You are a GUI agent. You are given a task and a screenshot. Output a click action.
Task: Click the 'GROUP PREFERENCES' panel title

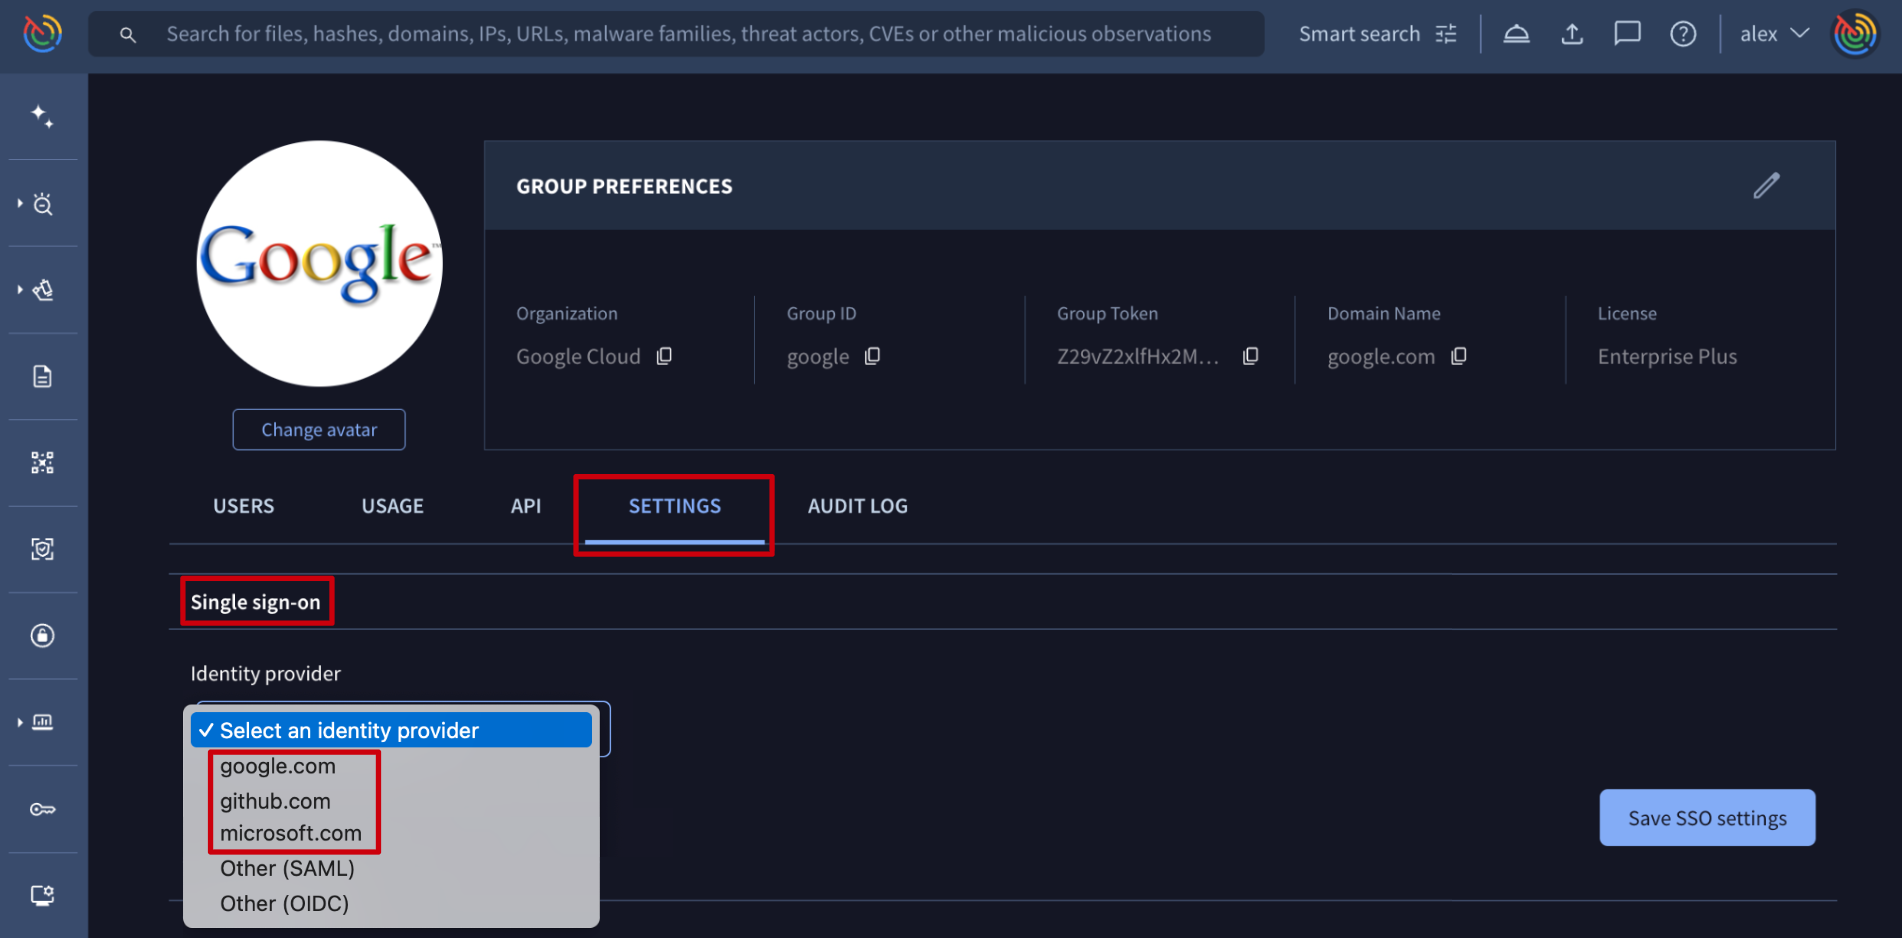click(624, 187)
